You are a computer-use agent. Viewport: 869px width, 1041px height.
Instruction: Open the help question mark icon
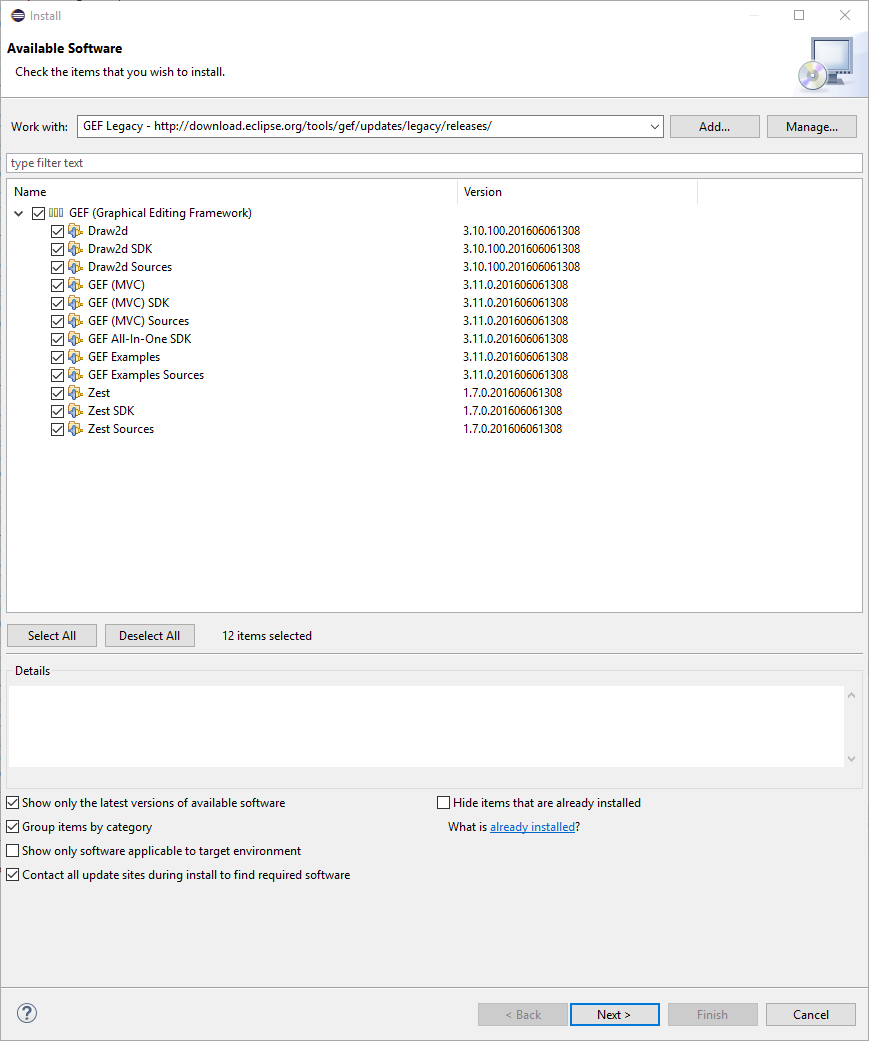[27, 1013]
